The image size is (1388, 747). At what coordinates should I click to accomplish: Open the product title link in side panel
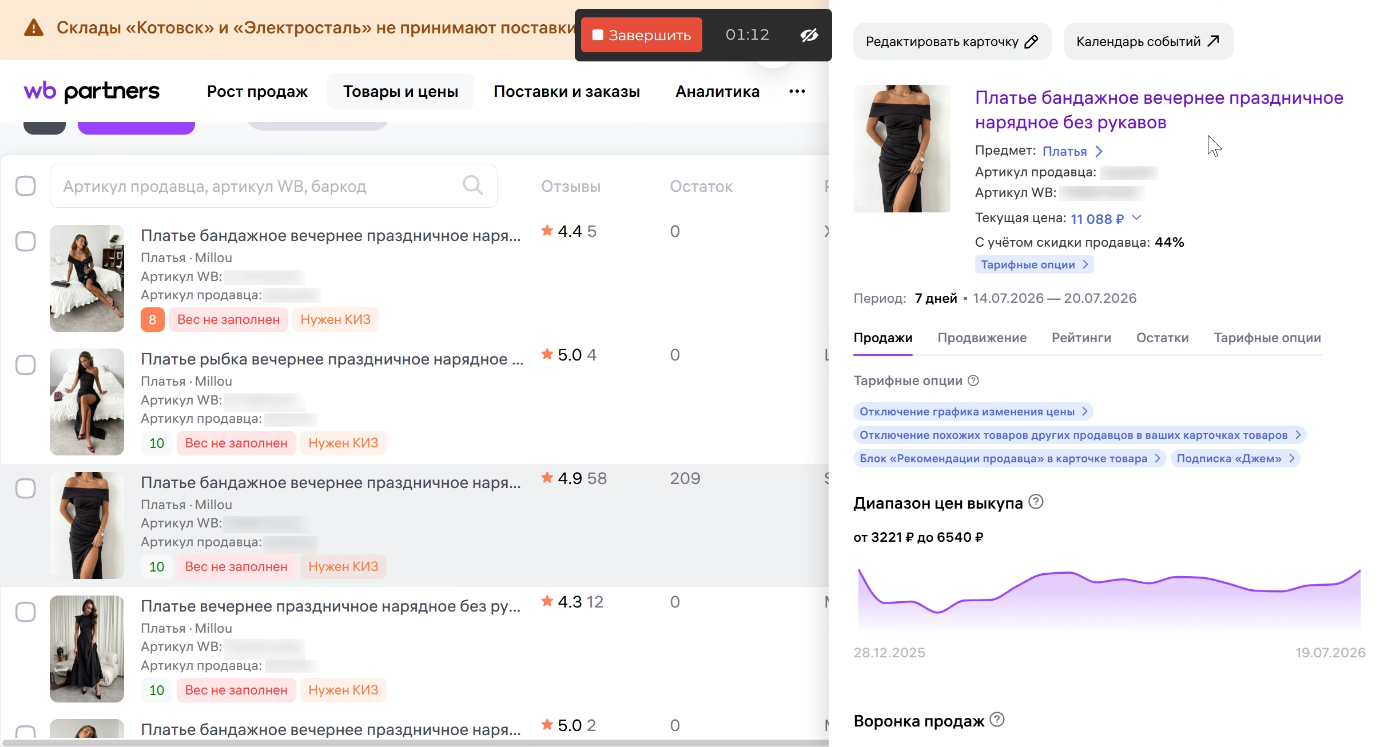click(1159, 110)
